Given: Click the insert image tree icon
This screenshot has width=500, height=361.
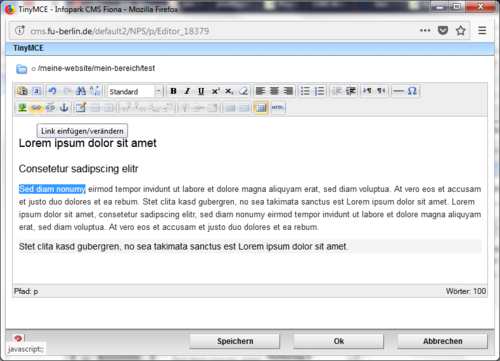Looking at the screenshot, I should coord(22,108).
